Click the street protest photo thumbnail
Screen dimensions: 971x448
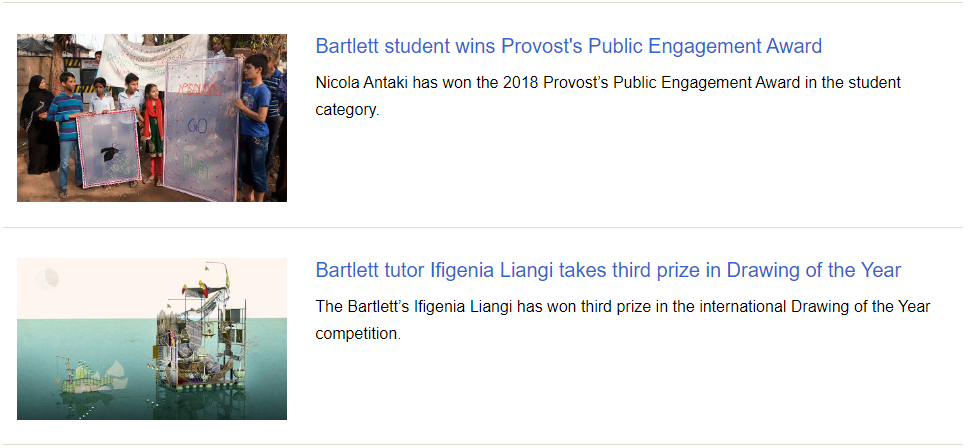pos(152,118)
